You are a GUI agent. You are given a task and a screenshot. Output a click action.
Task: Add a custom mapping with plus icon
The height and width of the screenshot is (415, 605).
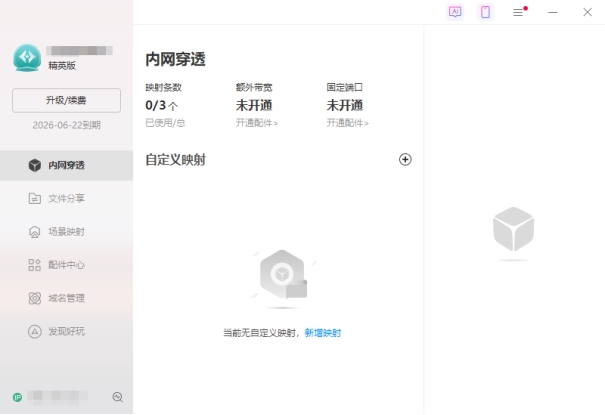click(405, 159)
